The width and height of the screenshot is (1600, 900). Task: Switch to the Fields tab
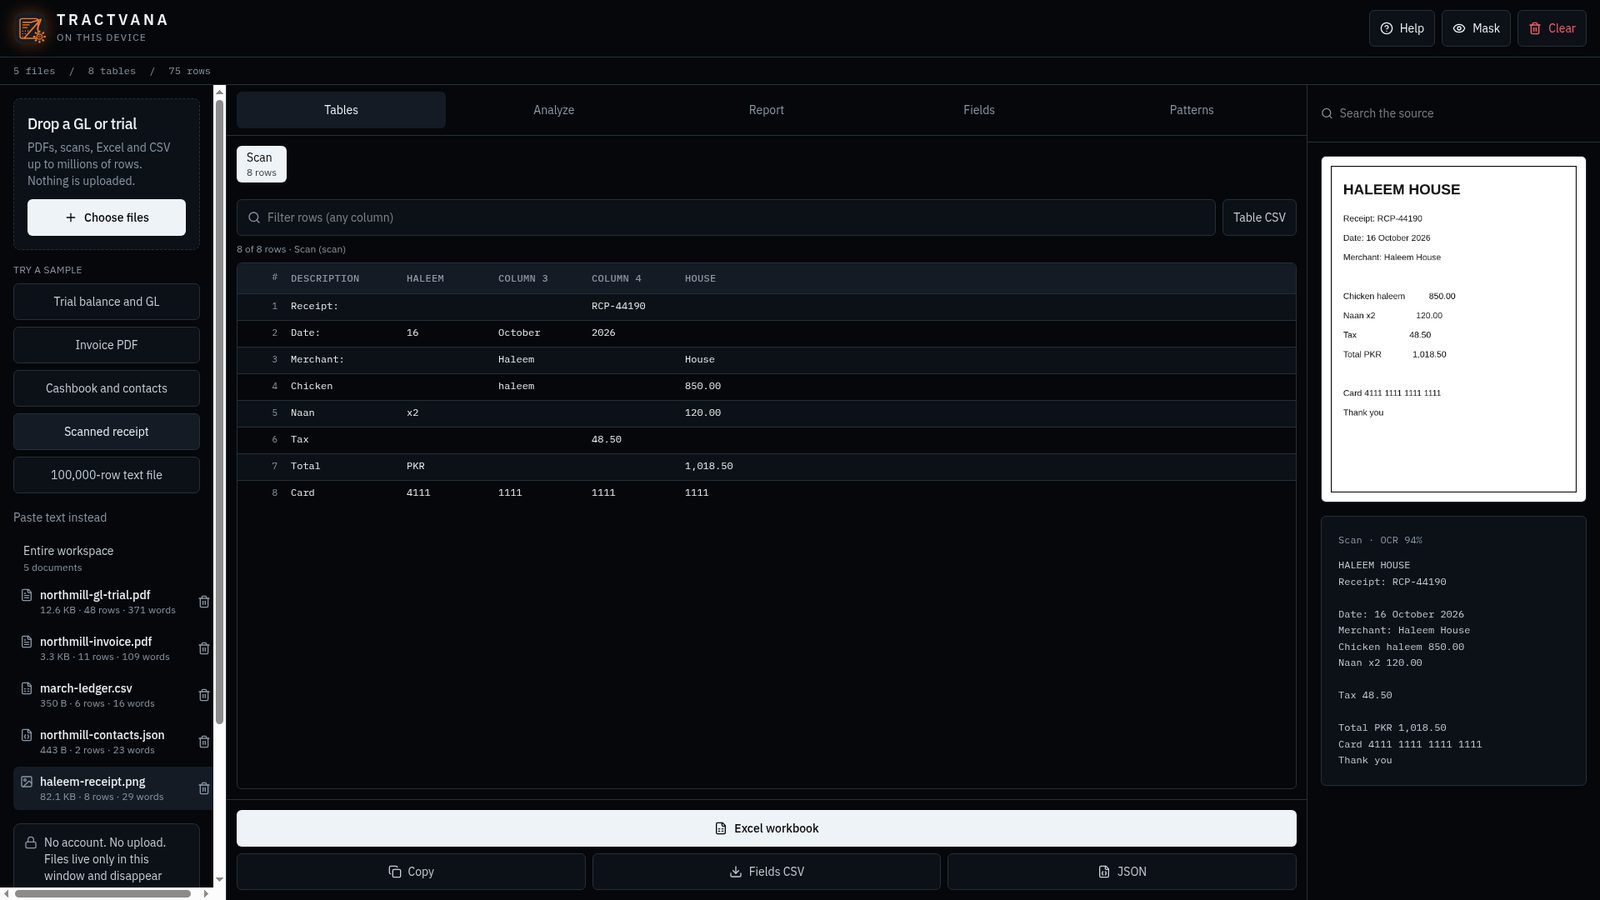pos(979,110)
